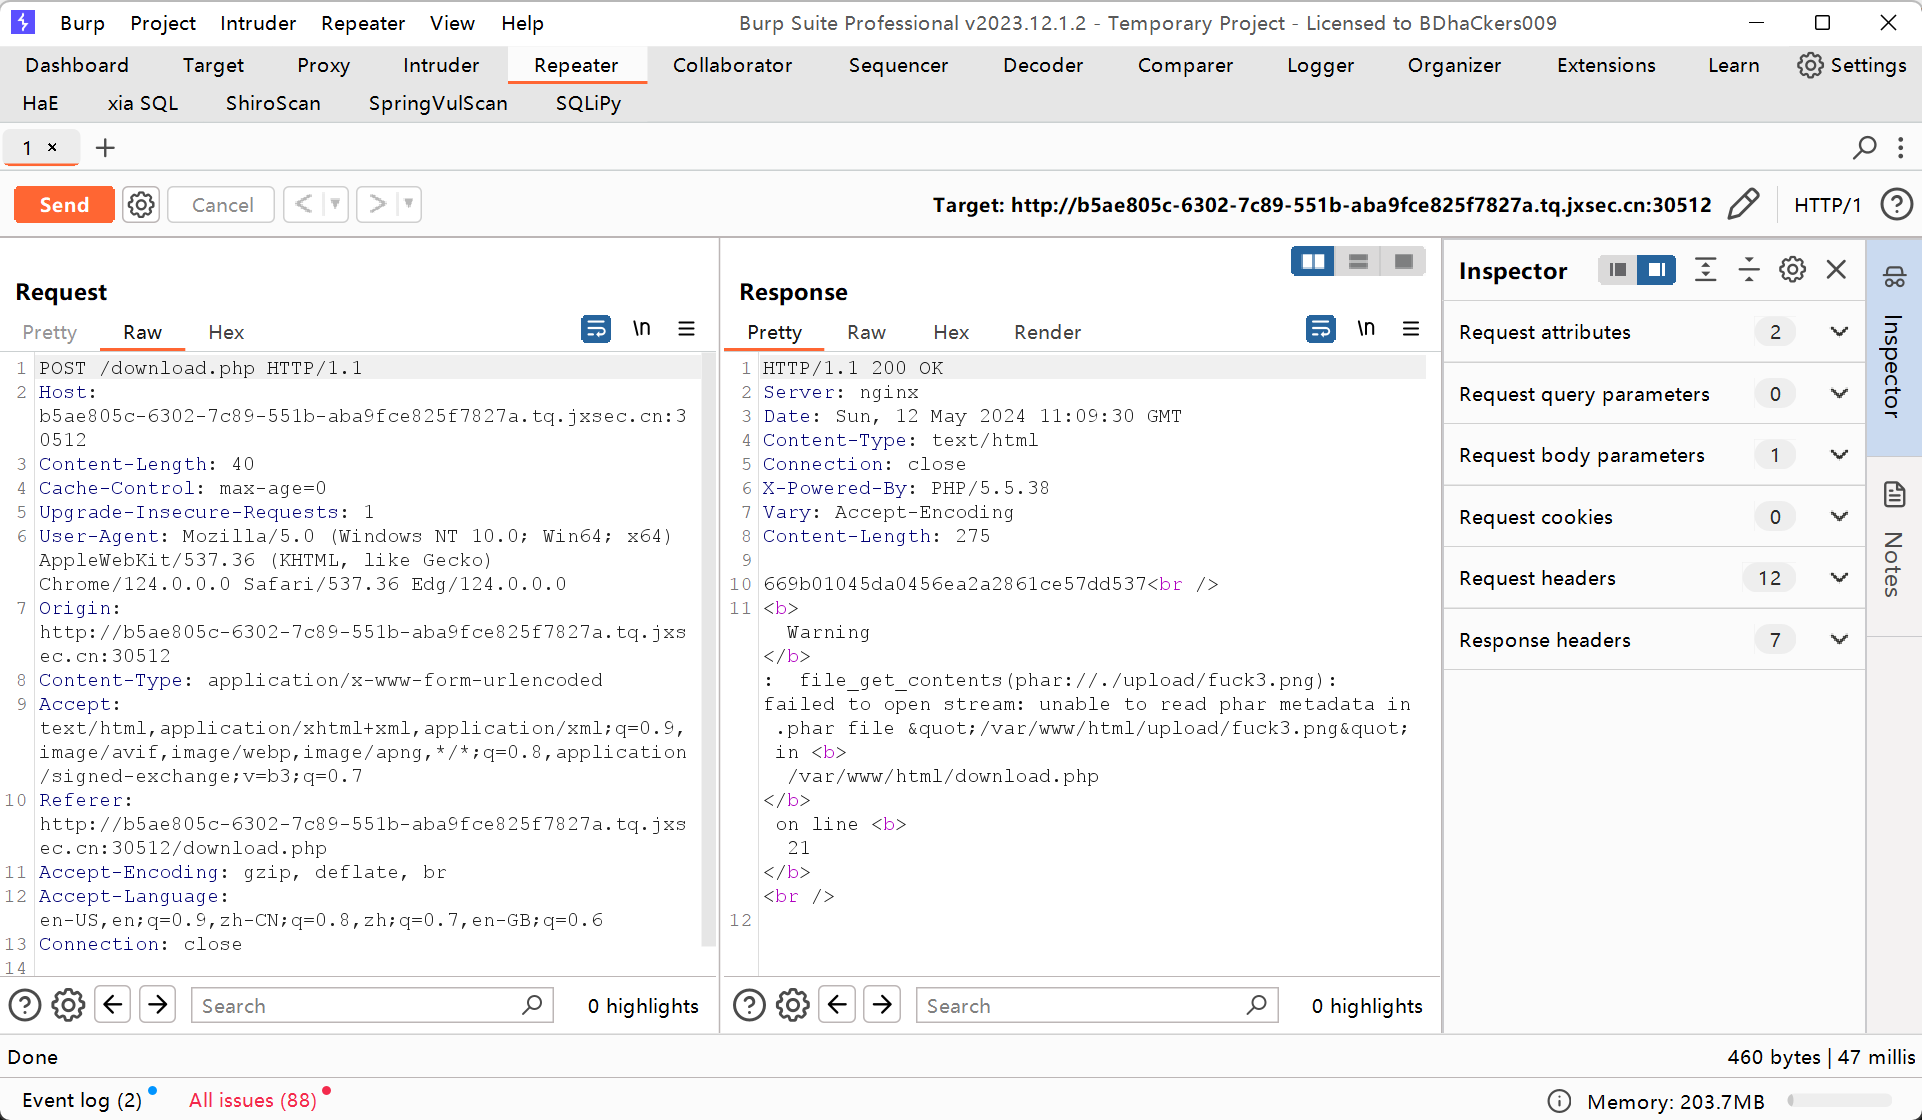Jump to next request search match
1922x1120 pixels.
pyautogui.click(x=158, y=1004)
